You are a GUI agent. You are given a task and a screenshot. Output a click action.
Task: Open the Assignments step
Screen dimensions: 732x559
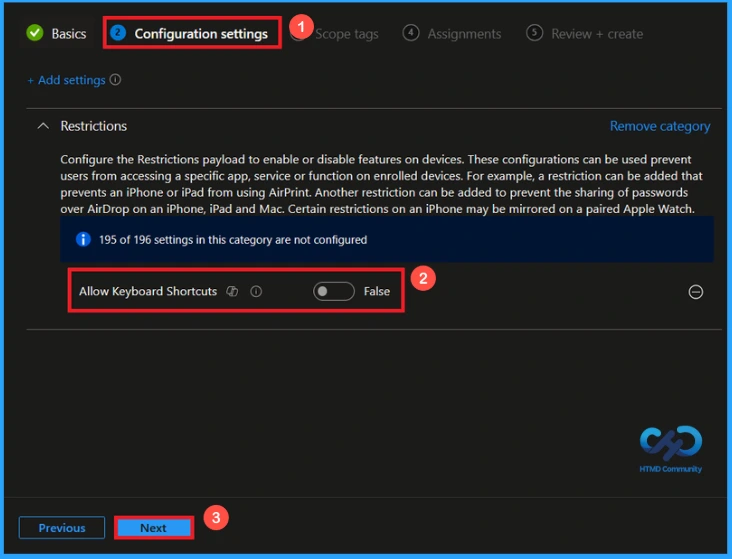pos(452,34)
